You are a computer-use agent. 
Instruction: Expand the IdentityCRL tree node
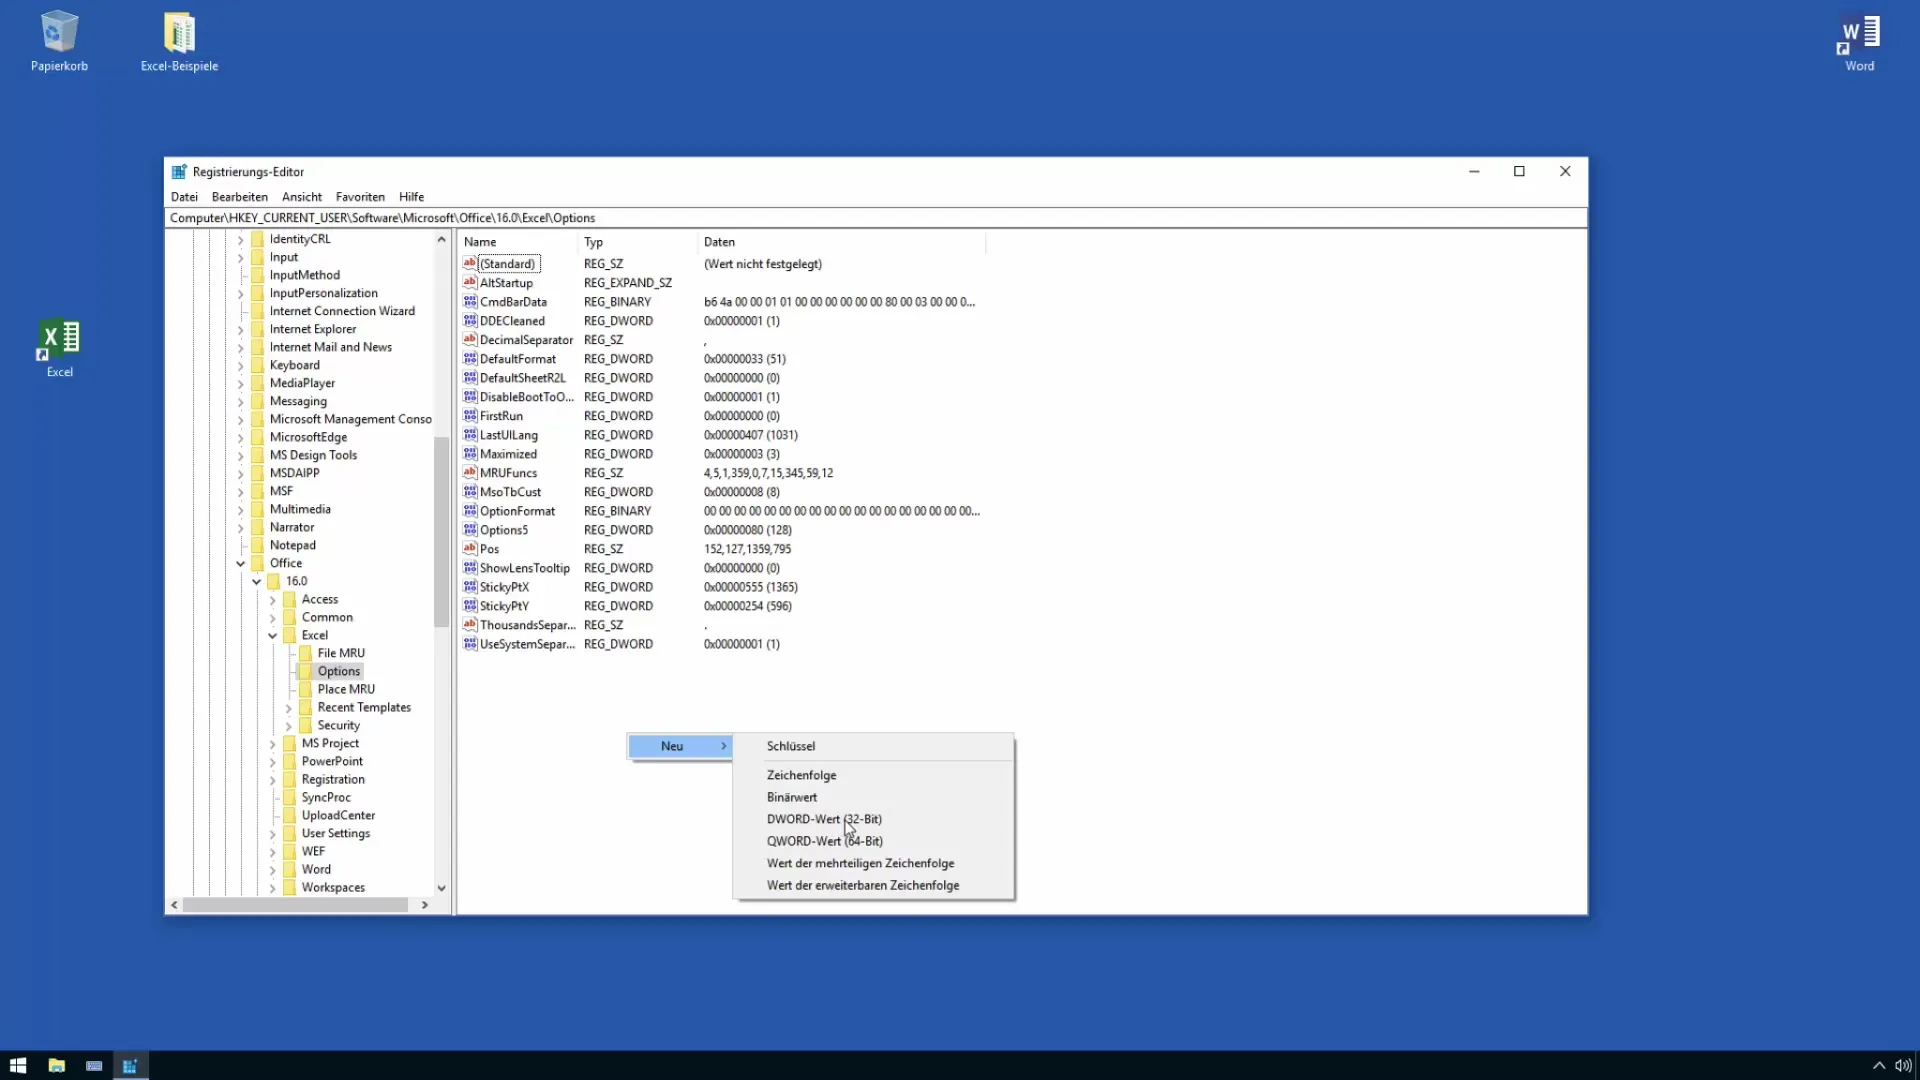pyautogui.click(x=240, y=239)
